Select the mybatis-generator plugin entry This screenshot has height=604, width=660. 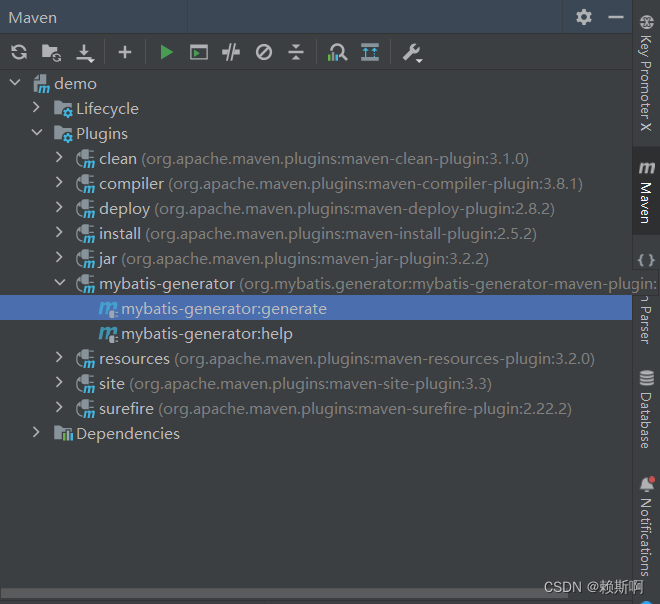(x=316, y=284)
